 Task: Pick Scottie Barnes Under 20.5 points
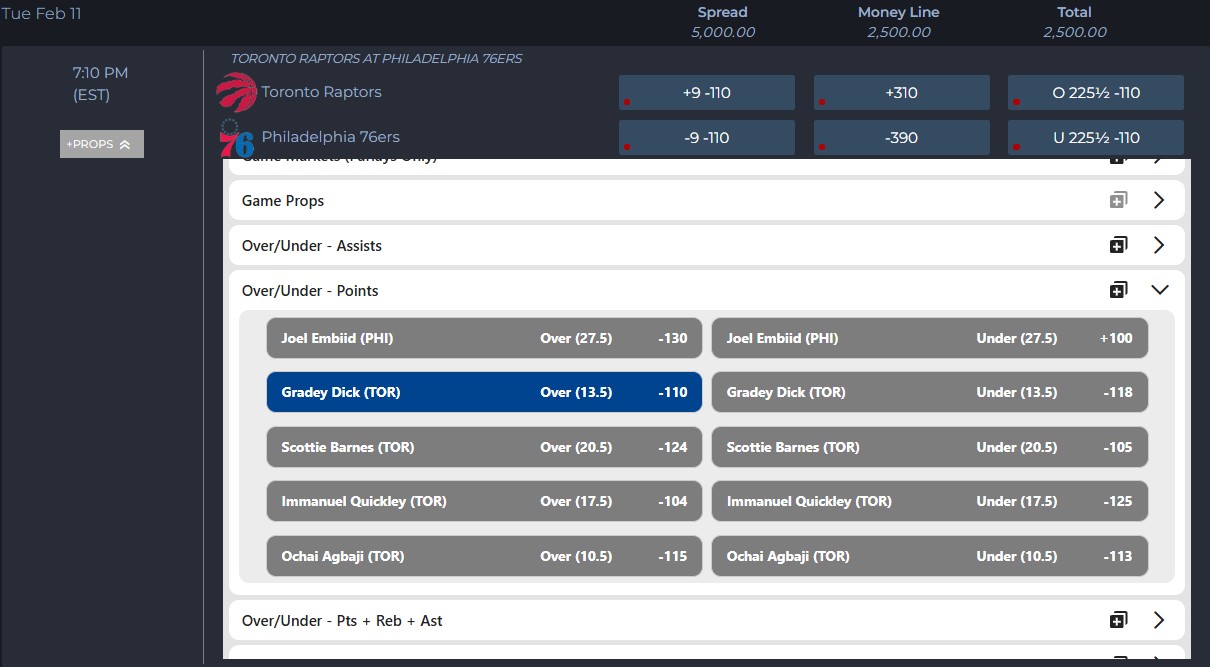point(930,447)
